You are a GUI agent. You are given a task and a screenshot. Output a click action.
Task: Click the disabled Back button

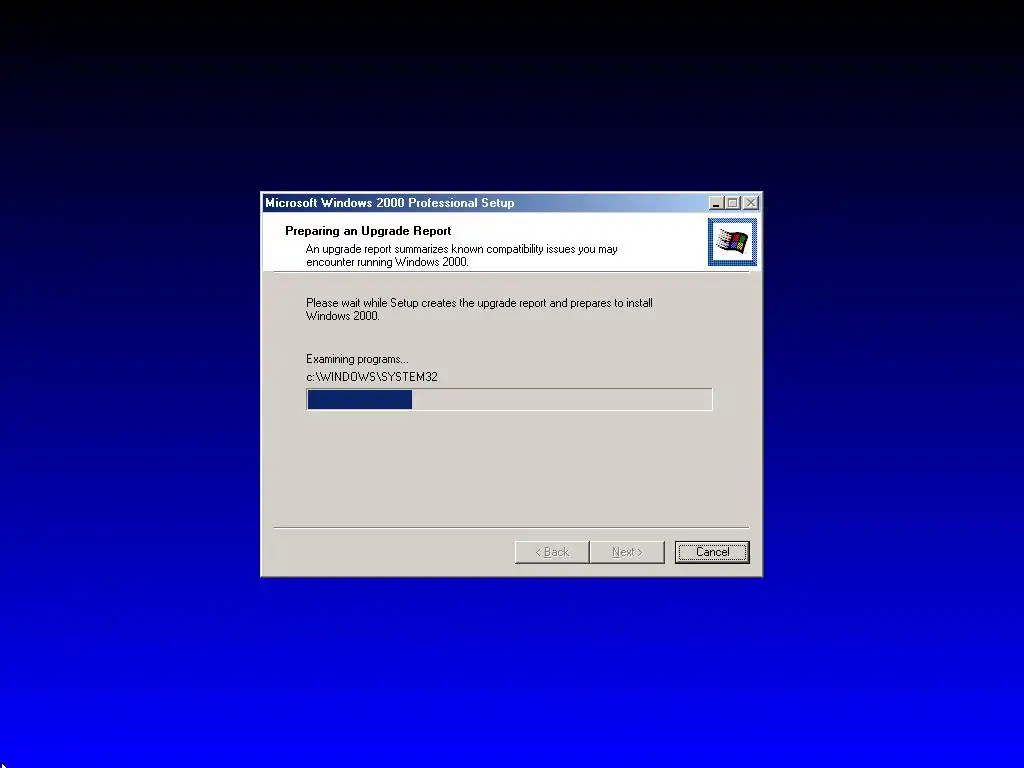[552, 552]
